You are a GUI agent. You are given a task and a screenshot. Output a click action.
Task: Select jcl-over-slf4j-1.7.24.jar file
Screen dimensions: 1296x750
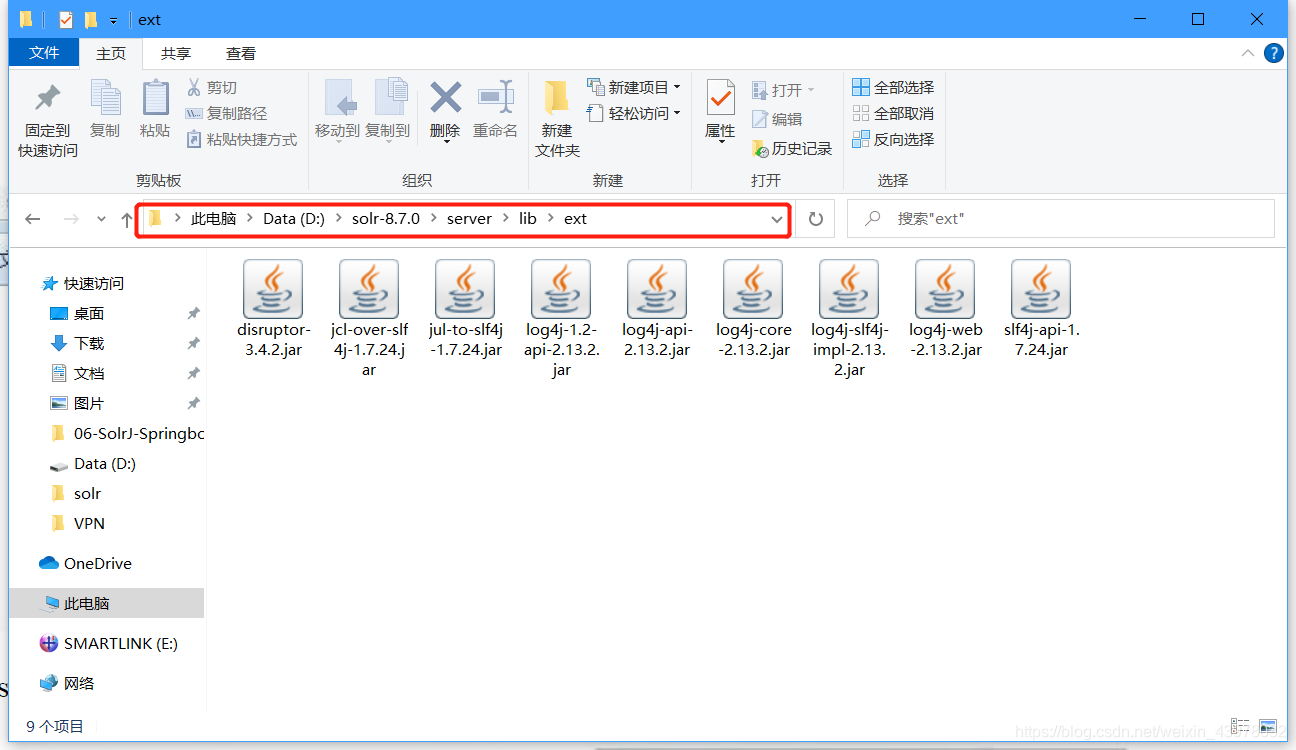pos(369,318)
